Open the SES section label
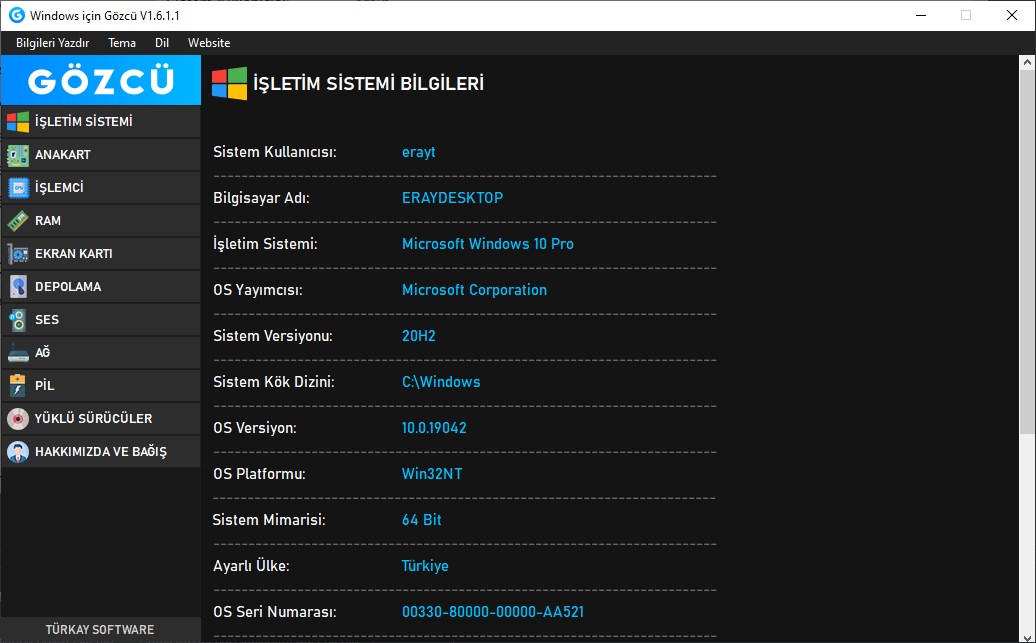 pos(47,320)
